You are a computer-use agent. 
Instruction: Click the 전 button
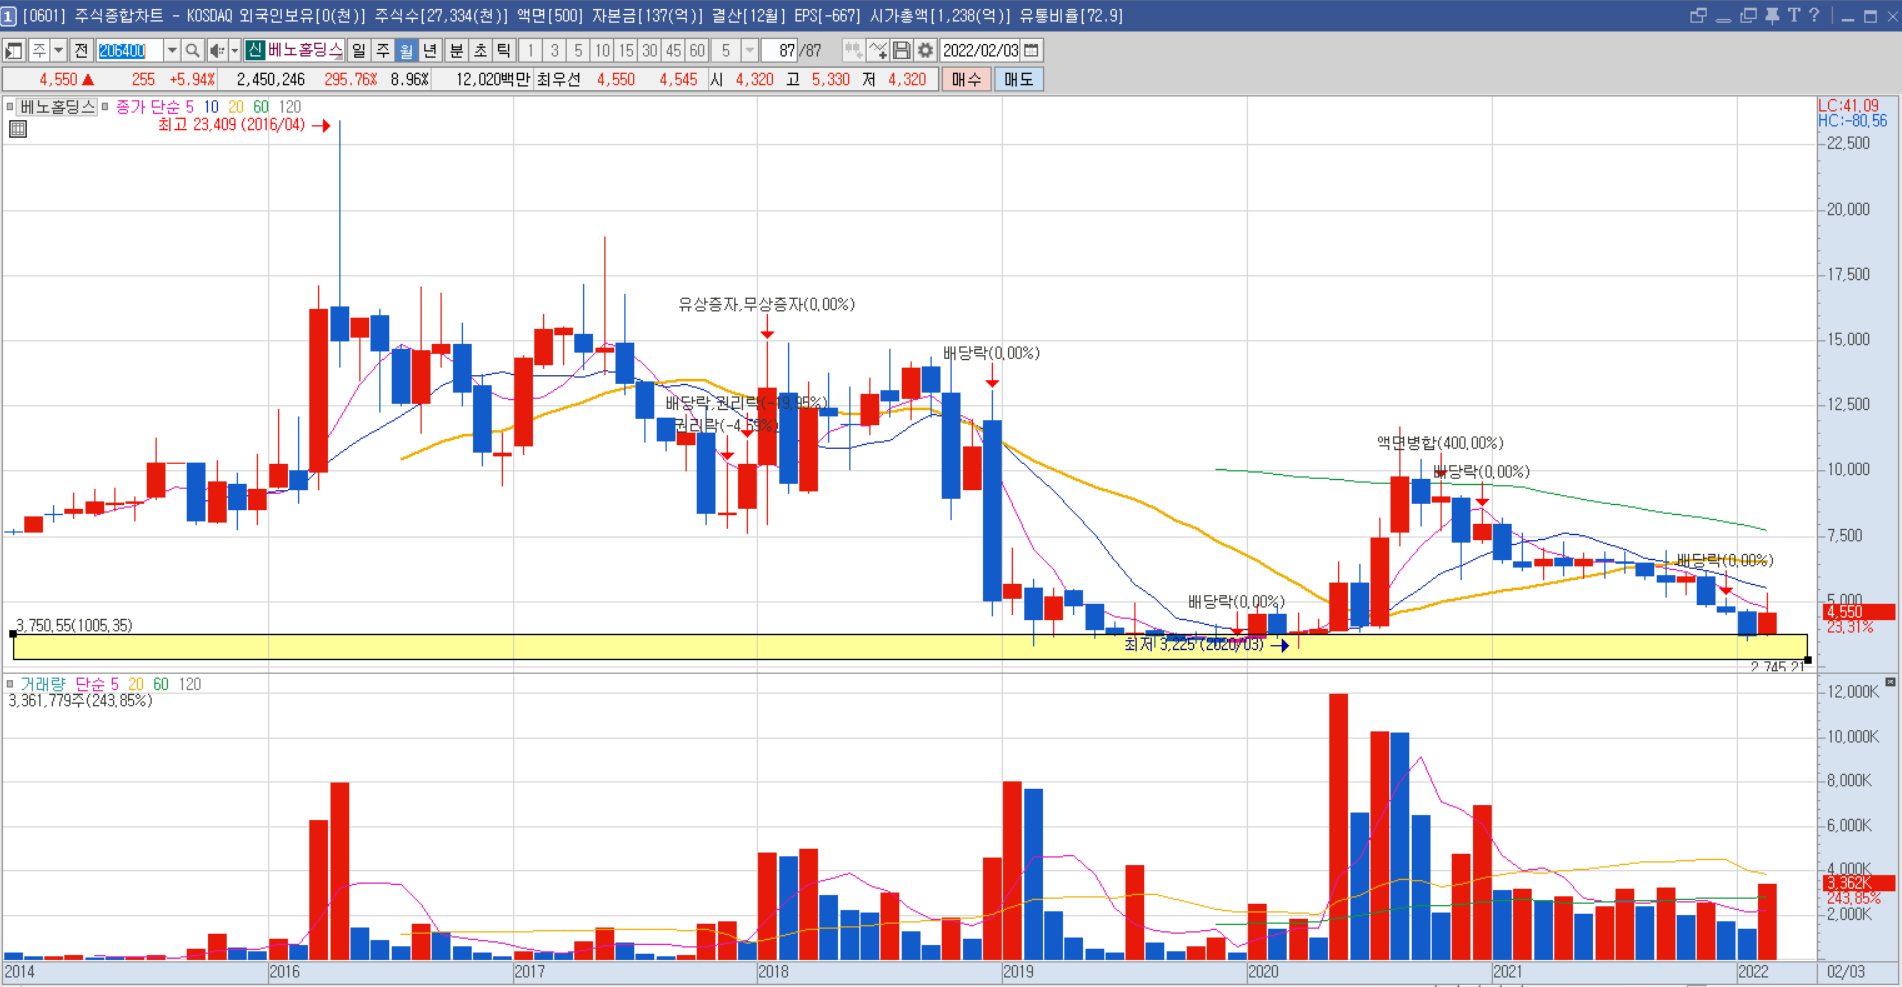tap(81, 50)
